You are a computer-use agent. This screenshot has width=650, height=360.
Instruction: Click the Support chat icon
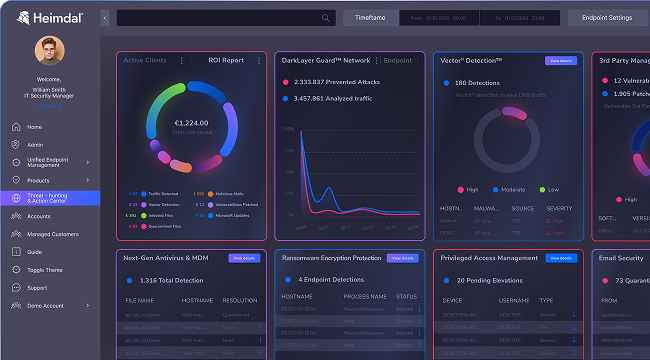pos(16,287)
